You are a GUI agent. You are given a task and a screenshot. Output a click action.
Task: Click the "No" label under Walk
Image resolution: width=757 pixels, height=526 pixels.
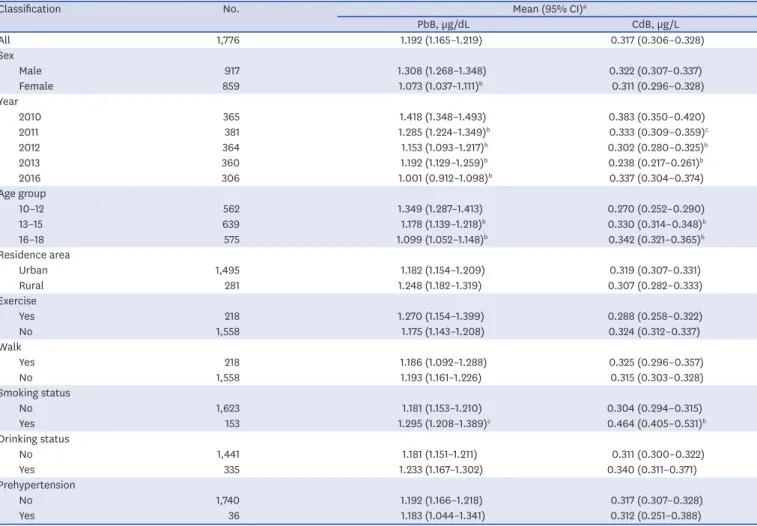coord(26,378)
